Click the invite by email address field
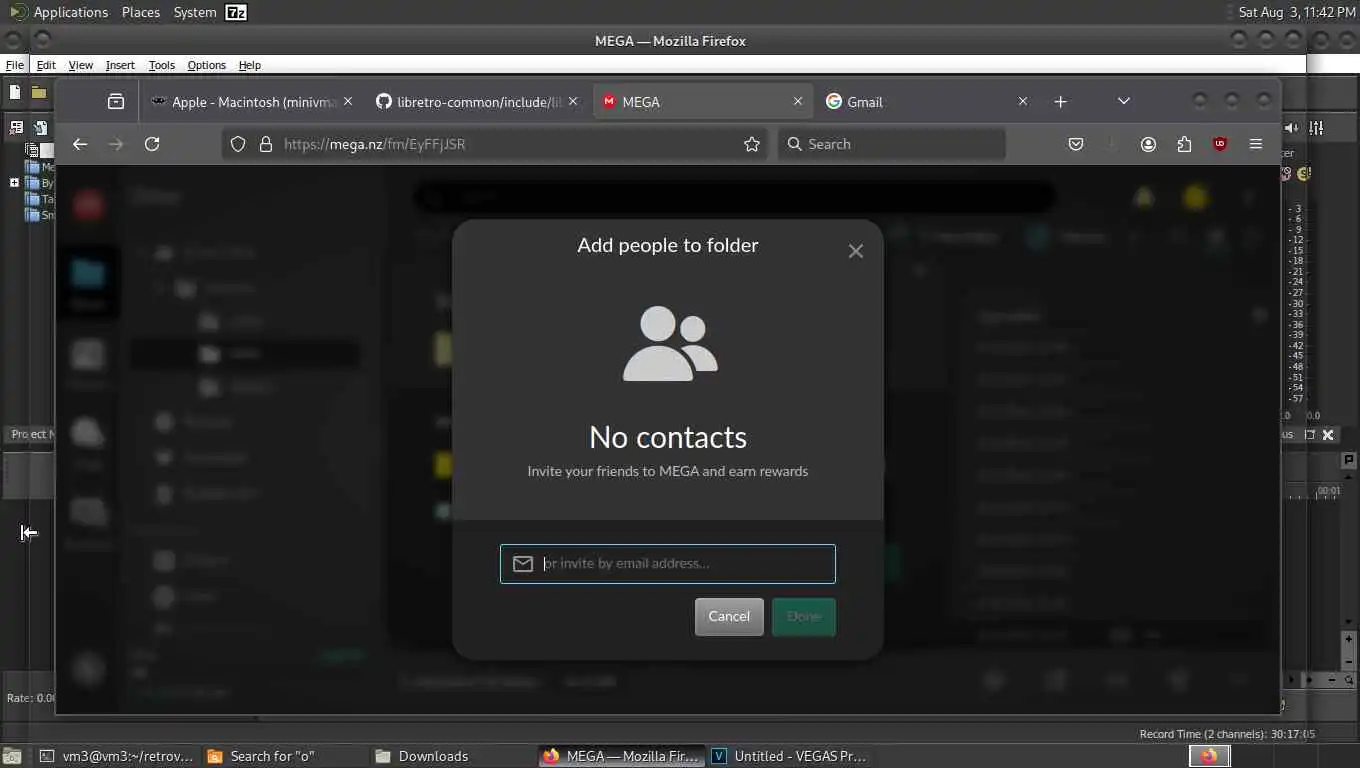The height and width of the screenshot is (768, 1360). pyautogui.click(x=667, y=564)
